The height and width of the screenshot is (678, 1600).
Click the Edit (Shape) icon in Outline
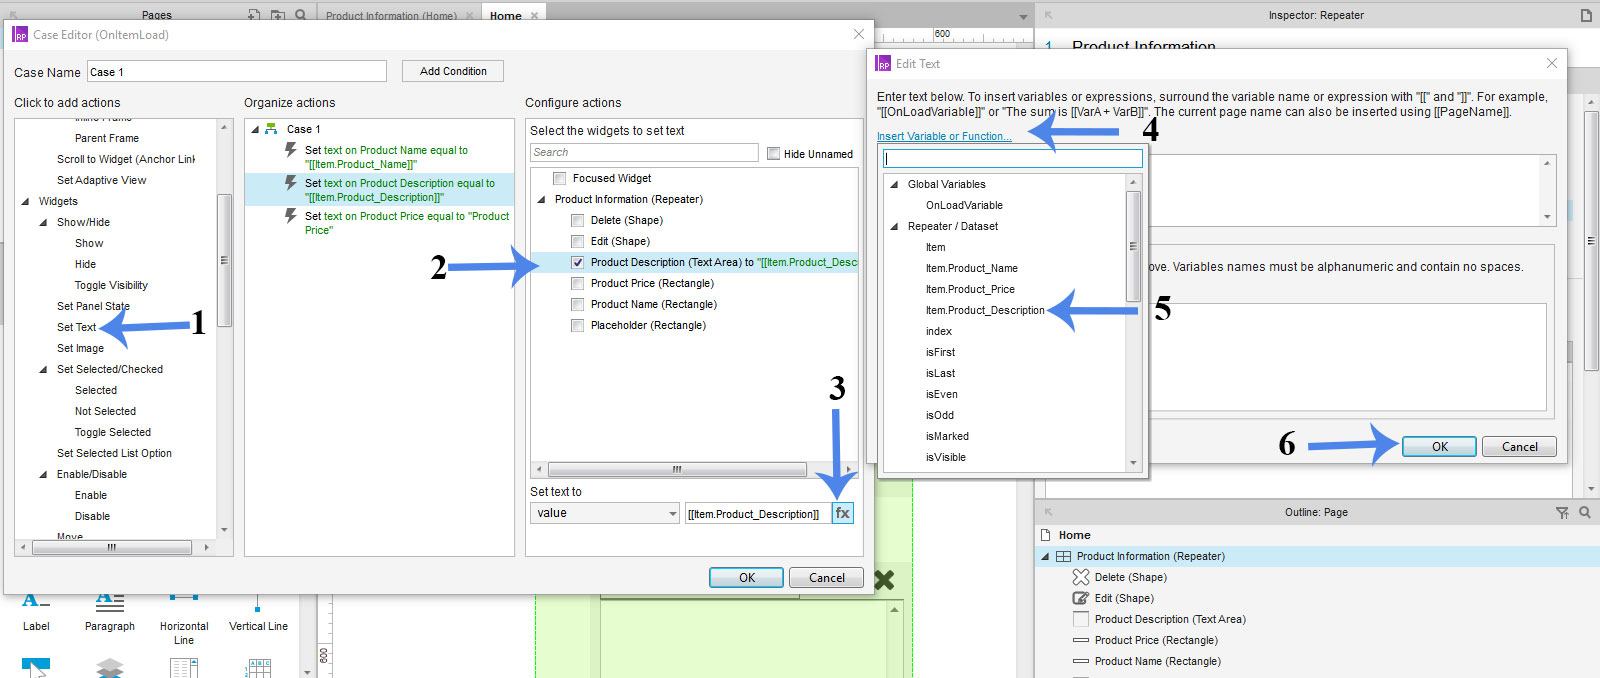tap(1080, 598)
